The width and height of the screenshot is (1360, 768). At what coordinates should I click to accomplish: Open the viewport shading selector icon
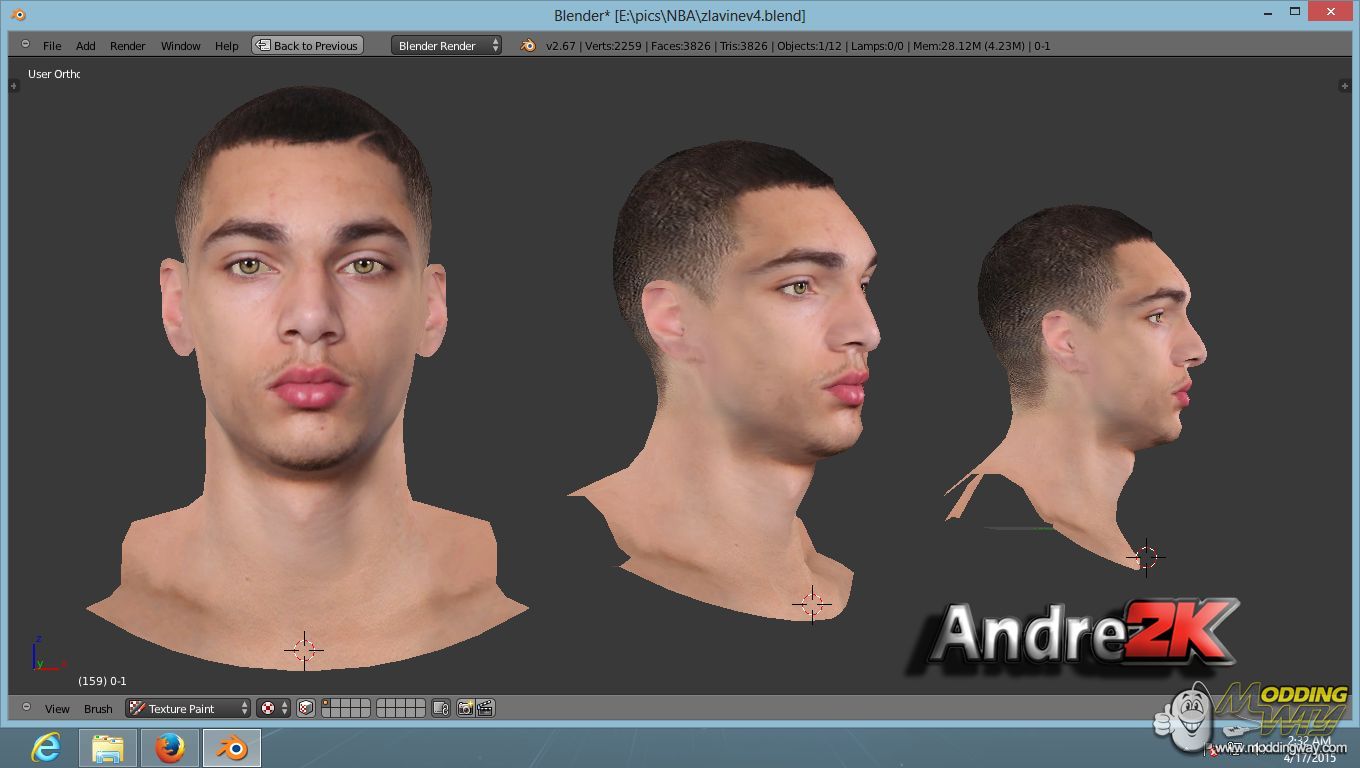273,708
